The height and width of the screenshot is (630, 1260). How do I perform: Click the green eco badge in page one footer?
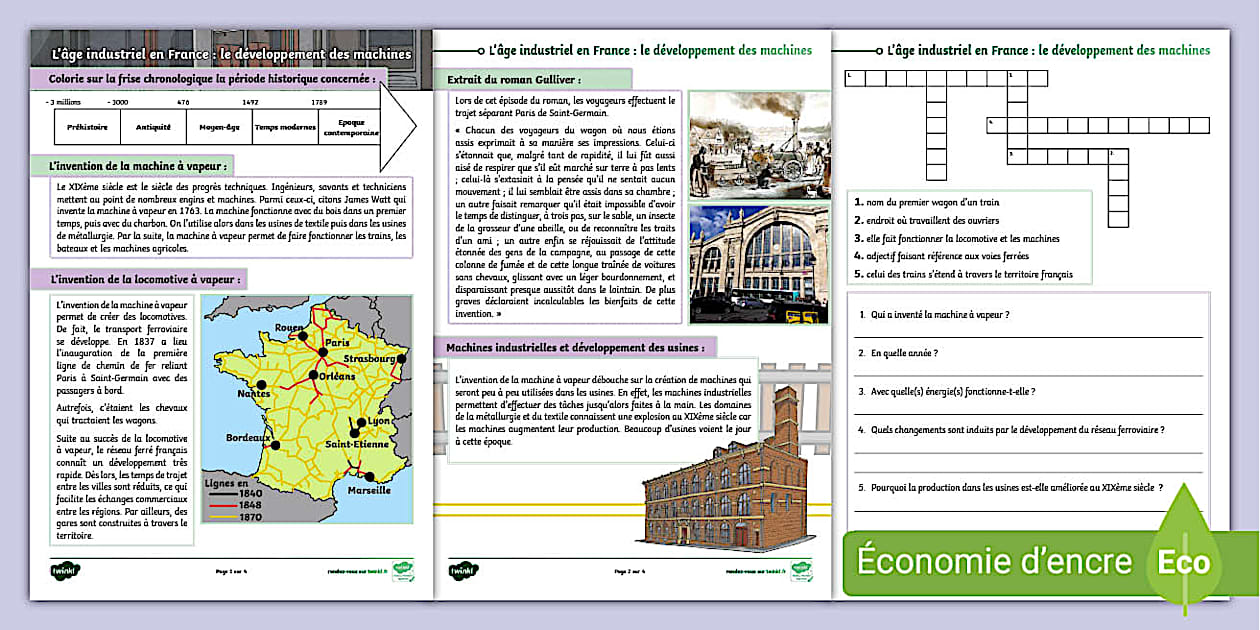[404, 570]
